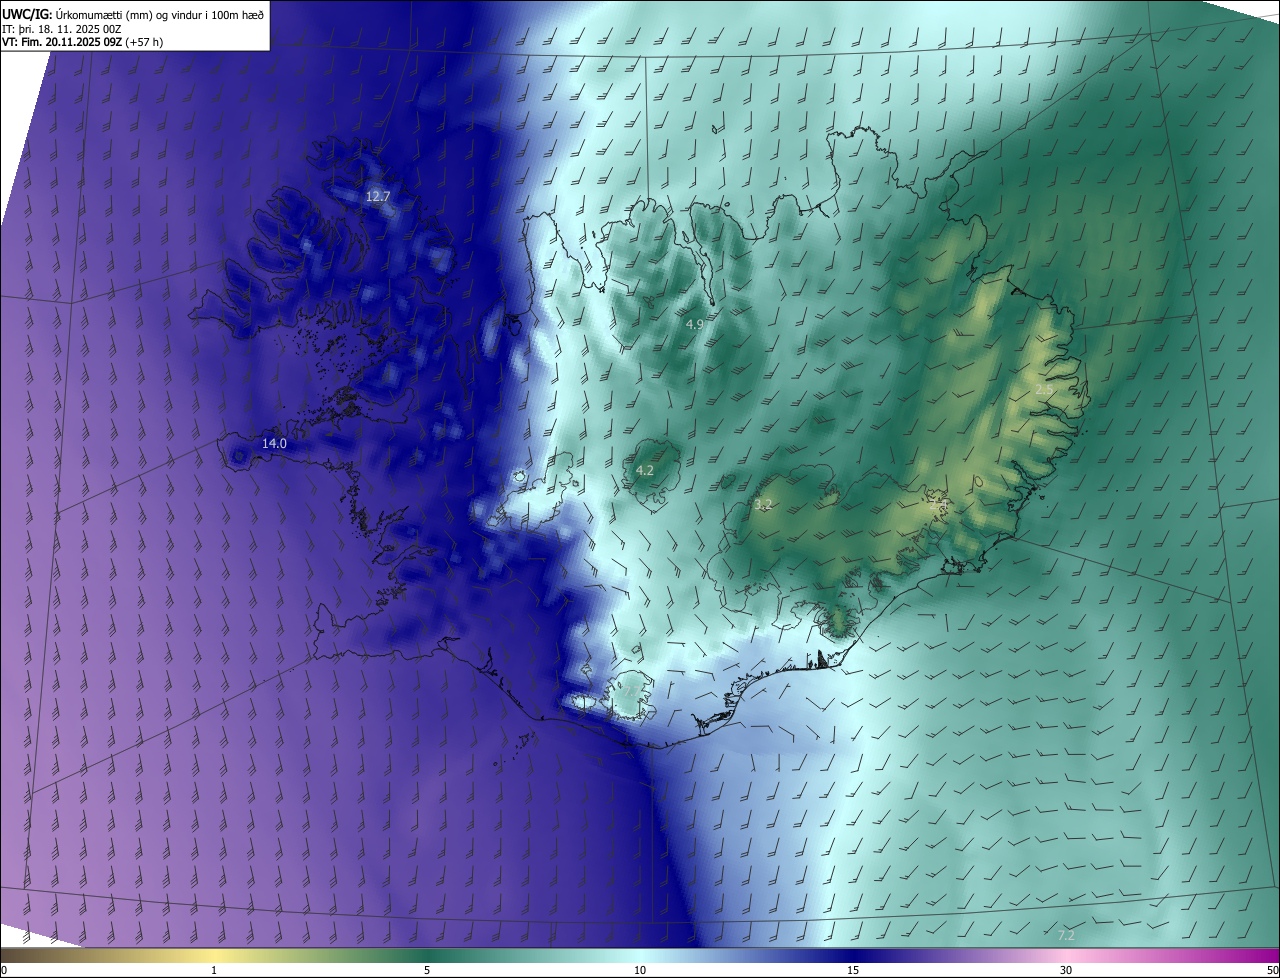Click the 30 tick label on the scale
This screenshot has width=1280, height=978.
point(1066,970)
